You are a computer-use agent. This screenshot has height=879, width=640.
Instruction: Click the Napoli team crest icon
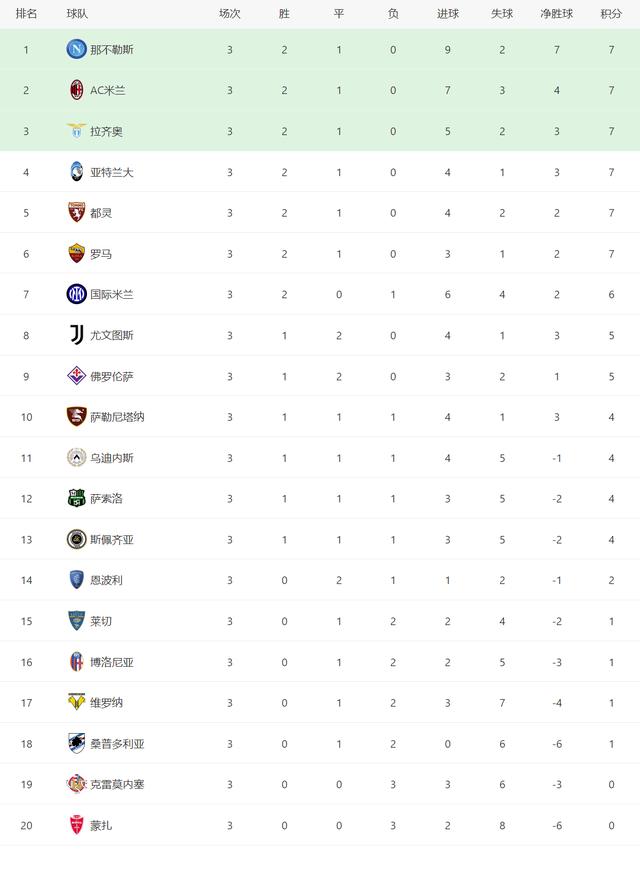click(x=76, y=49)
